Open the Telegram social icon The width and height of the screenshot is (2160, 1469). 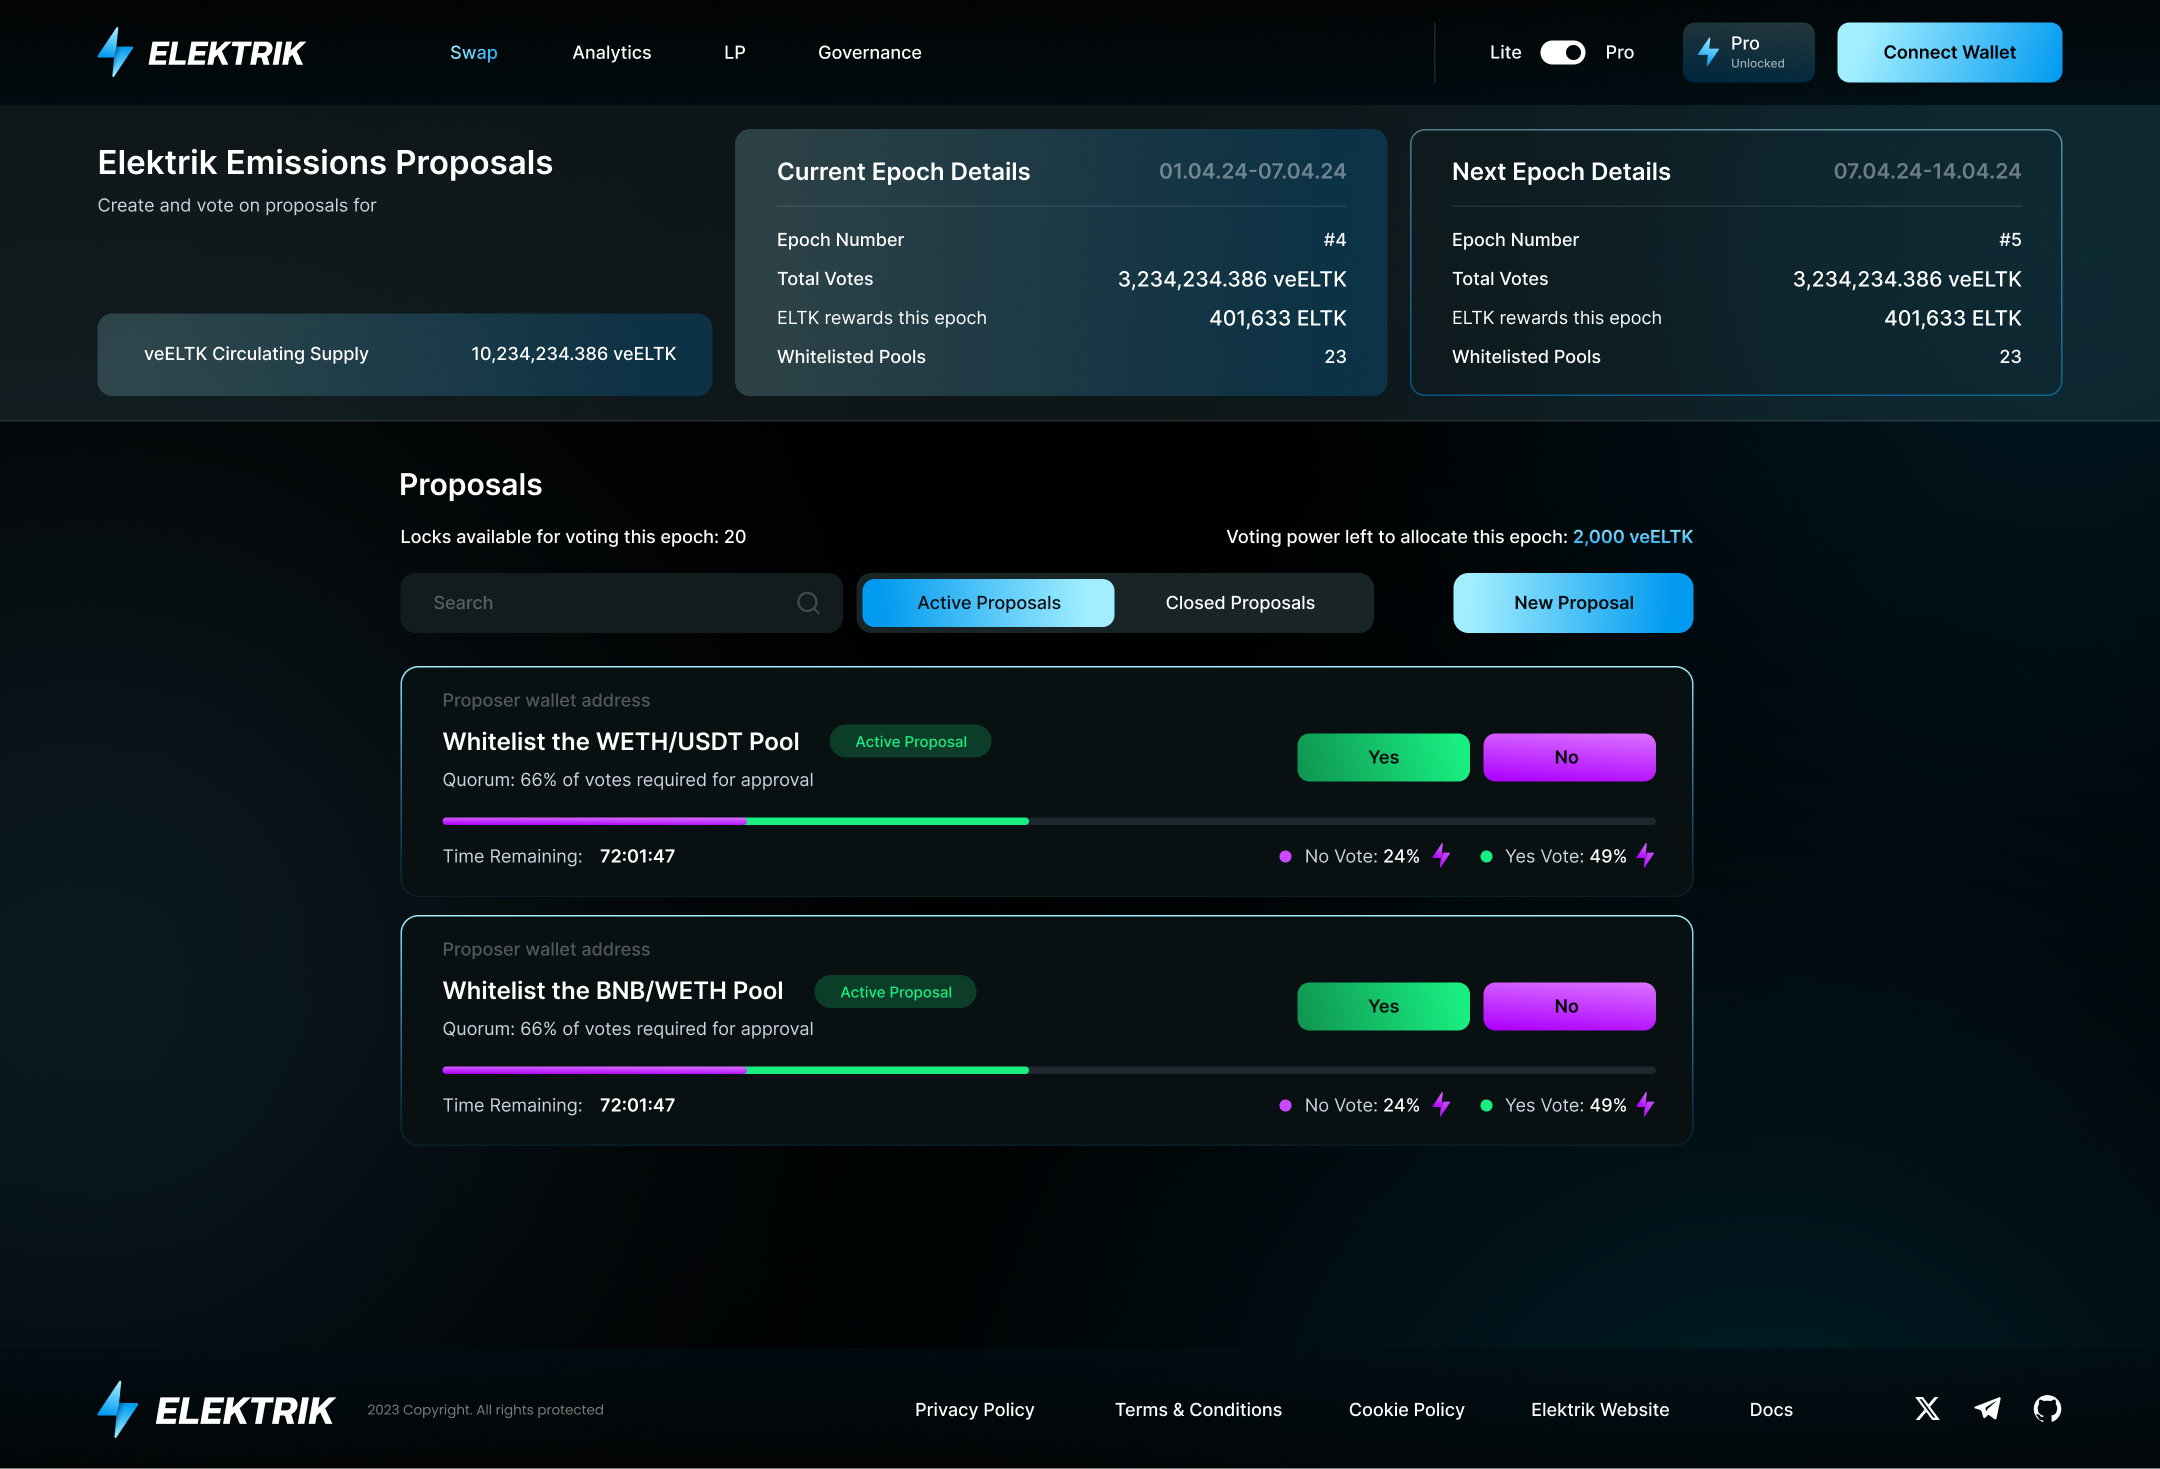pyautogui.click(x=1987, y=1409)
